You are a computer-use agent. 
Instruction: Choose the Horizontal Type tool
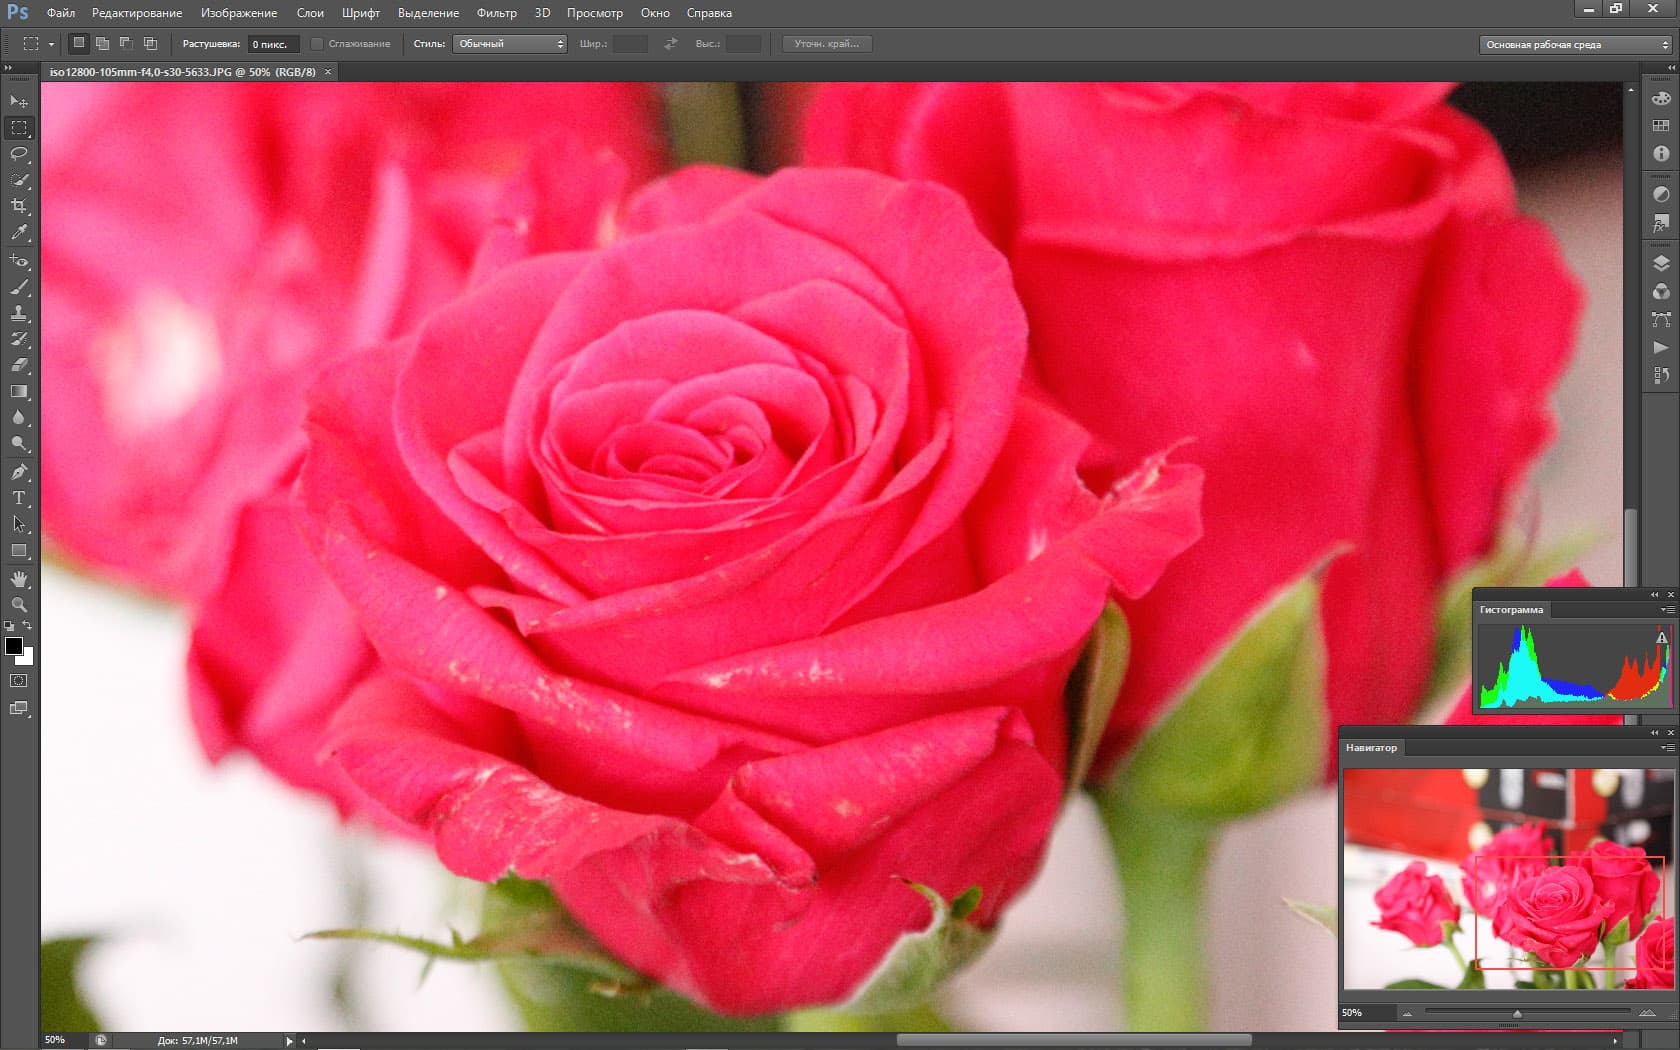tap(19, 498)
